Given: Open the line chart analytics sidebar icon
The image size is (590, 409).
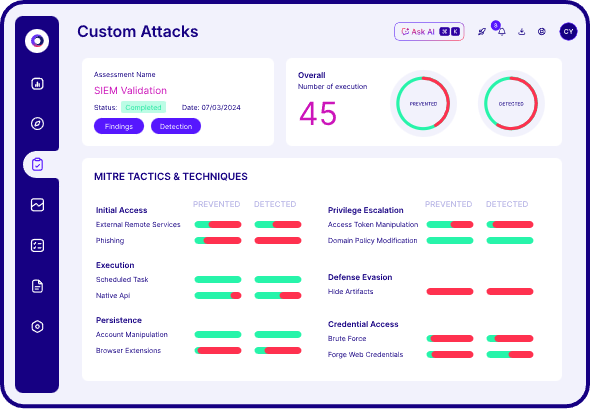Looking at the screenshot, I should point(37,205).
